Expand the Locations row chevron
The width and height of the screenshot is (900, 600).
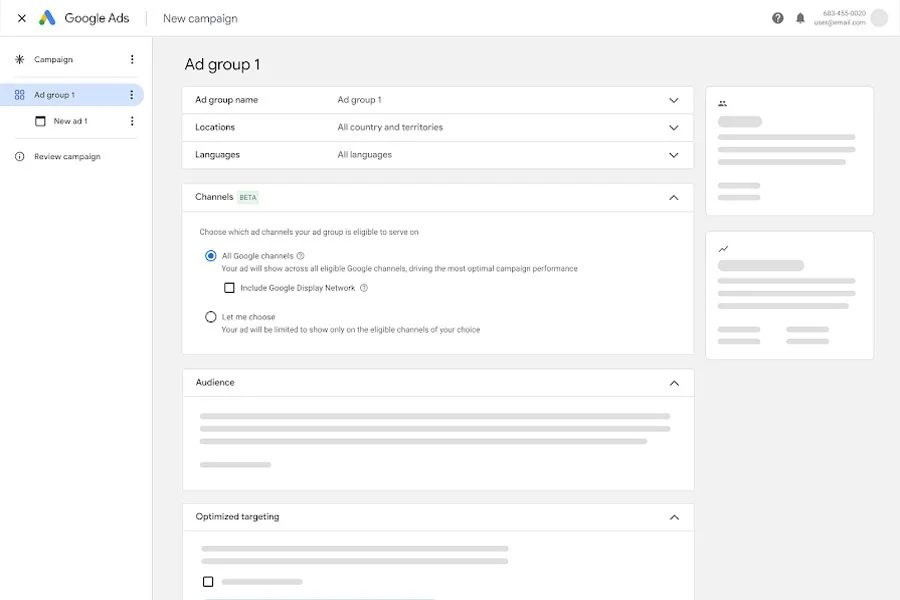point(674,127)
